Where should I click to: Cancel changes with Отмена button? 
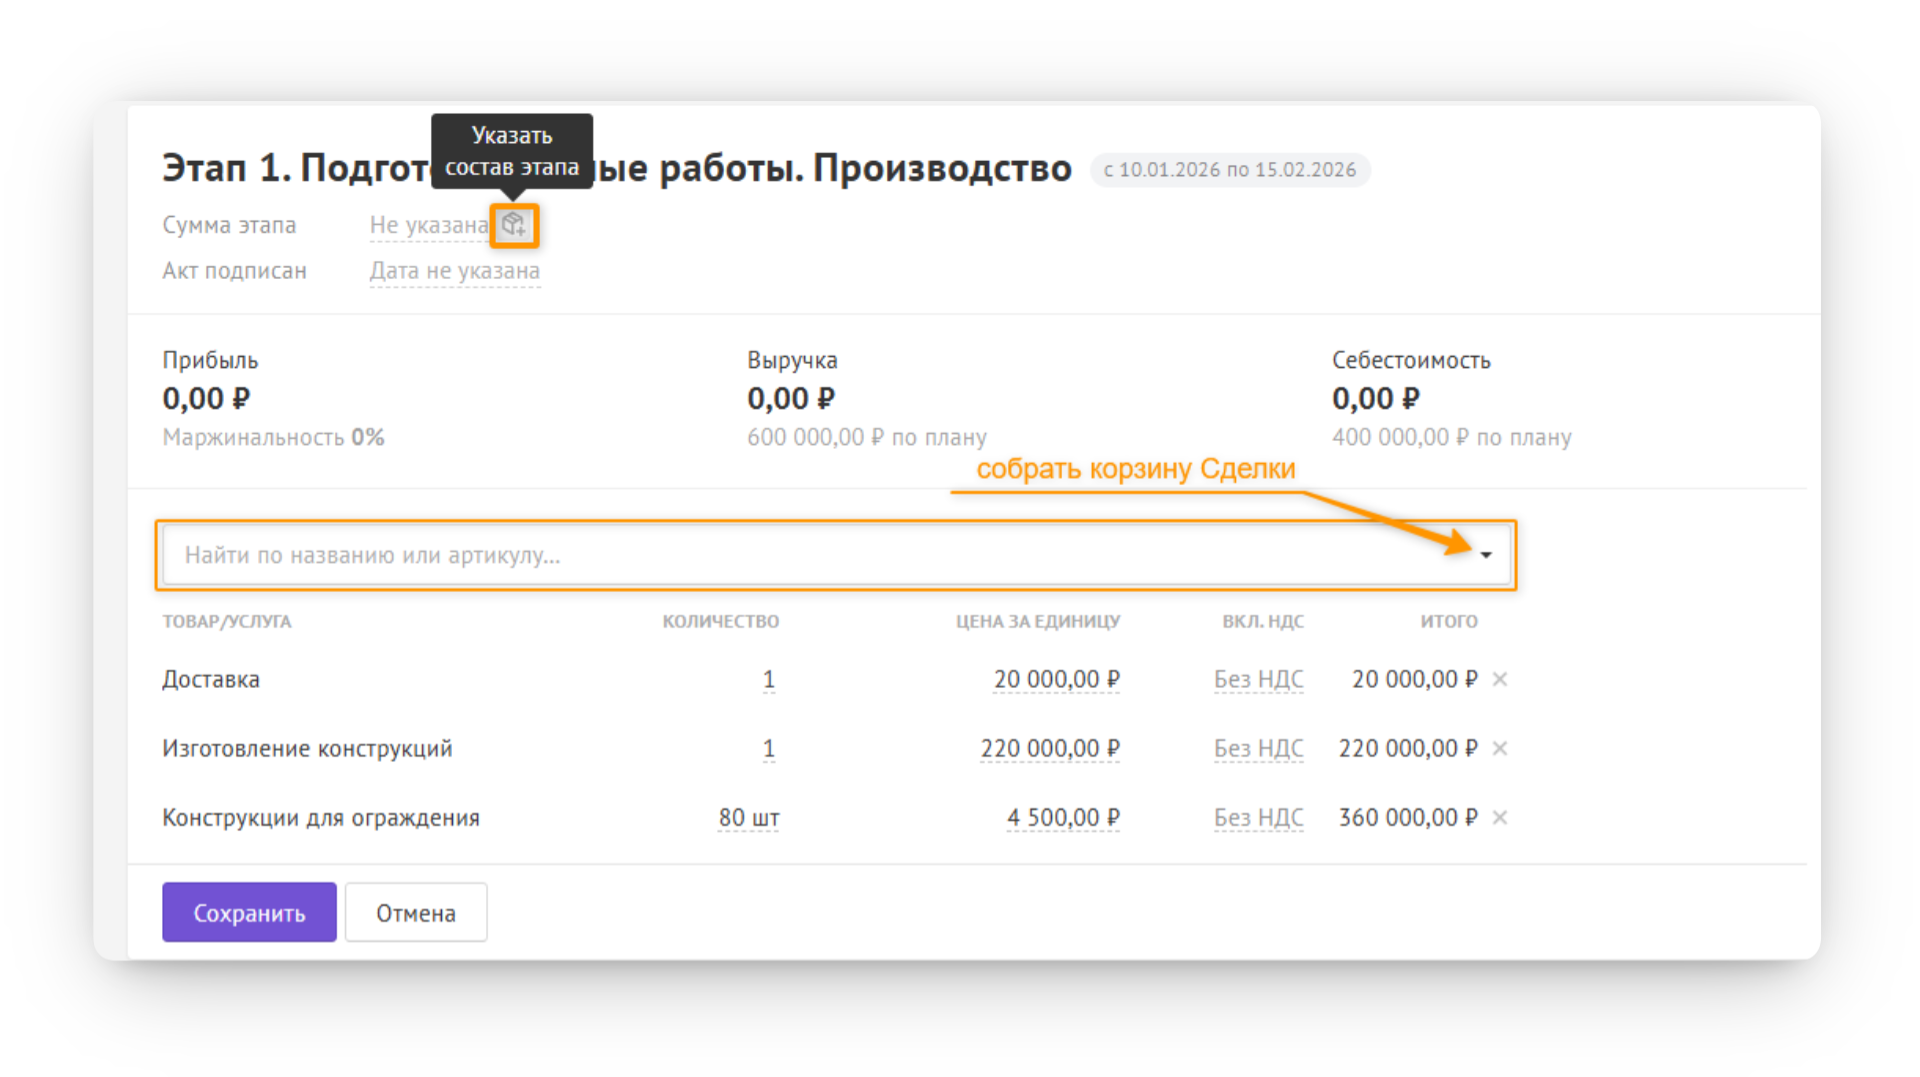tap(416, 912)
